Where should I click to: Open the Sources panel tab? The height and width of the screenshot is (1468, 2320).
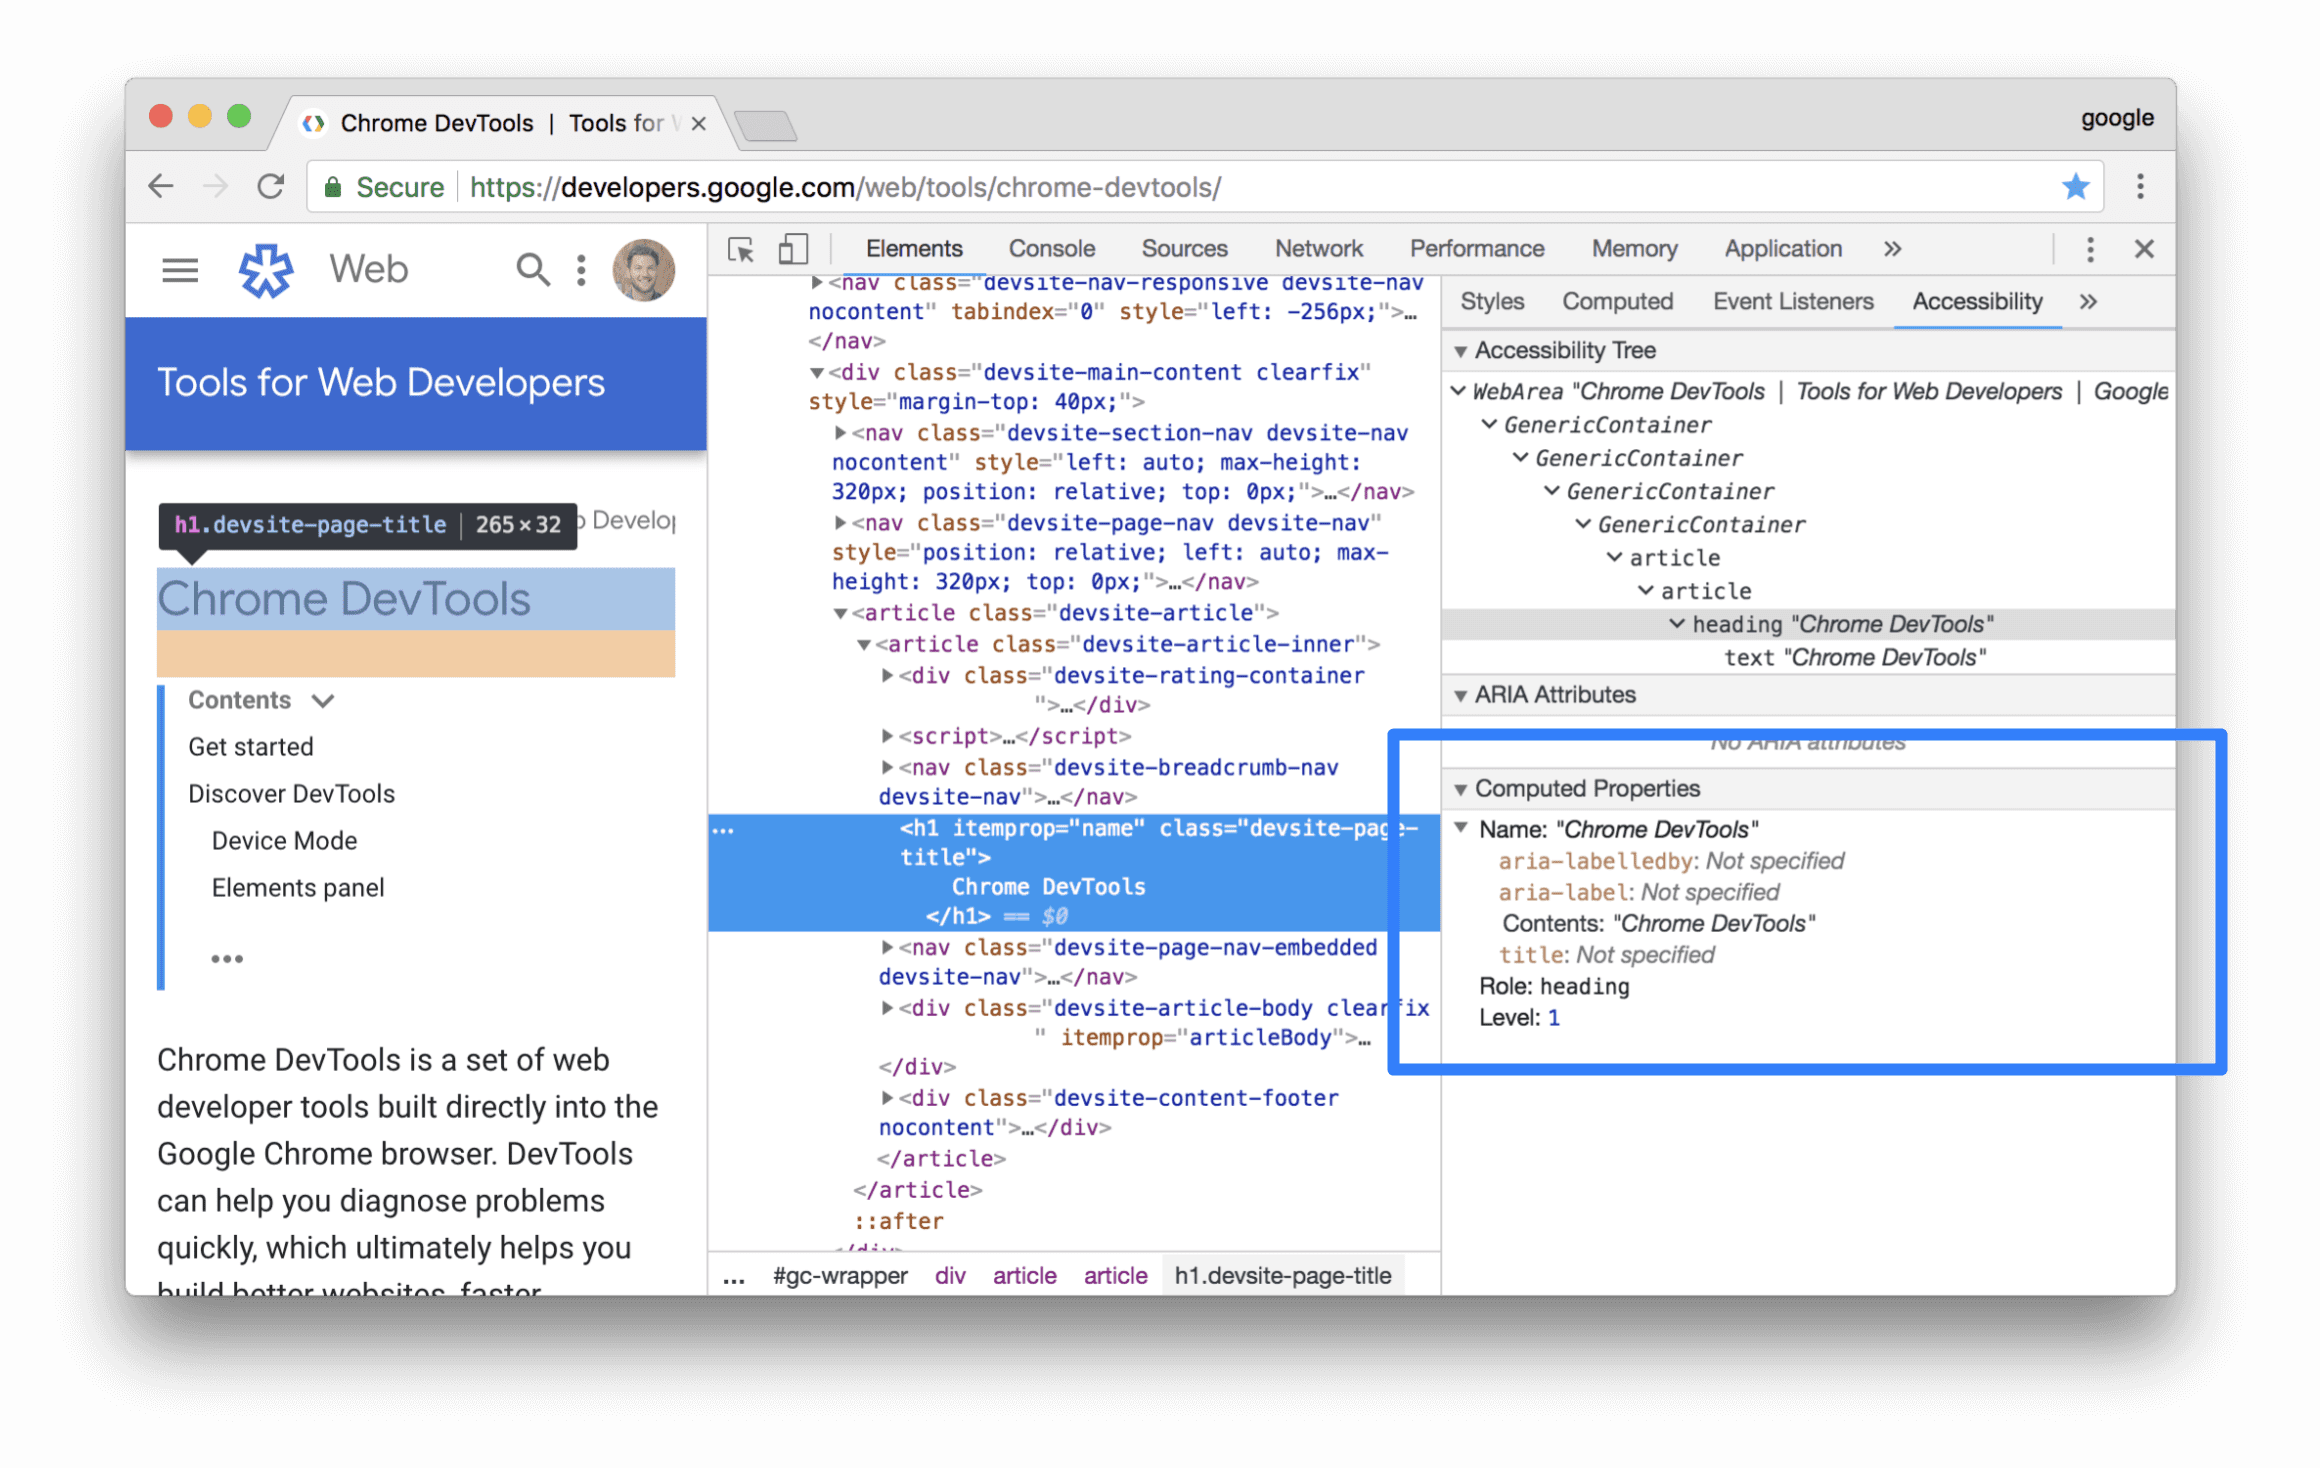click(1184, 249)
